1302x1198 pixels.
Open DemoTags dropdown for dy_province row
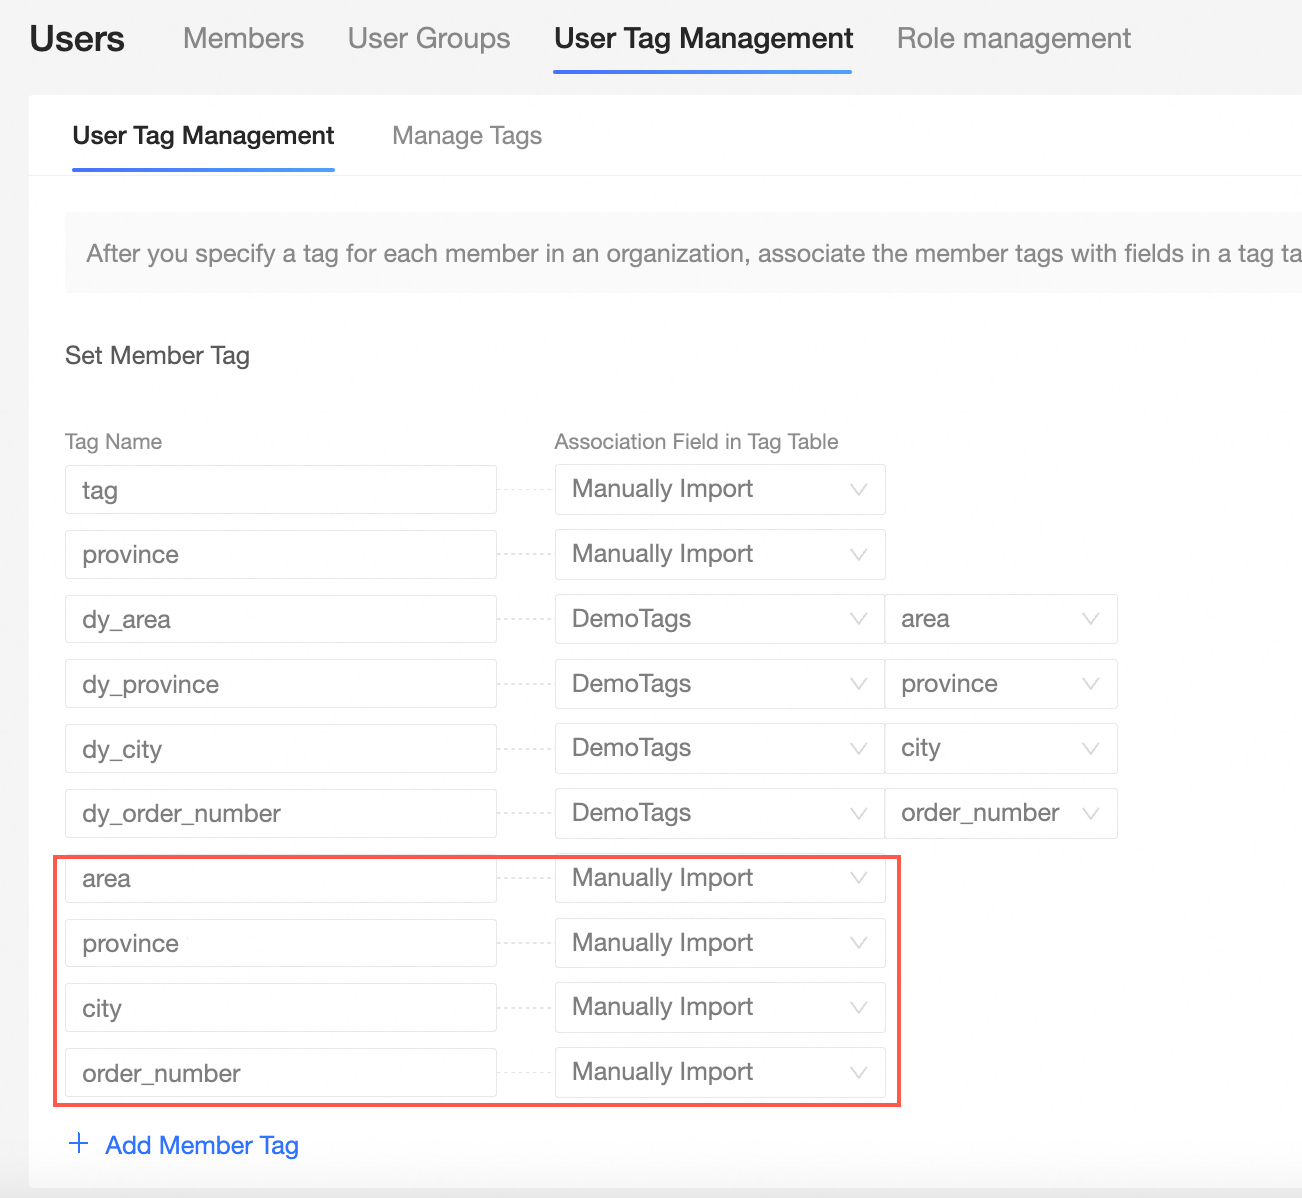(x=719, y=684)
